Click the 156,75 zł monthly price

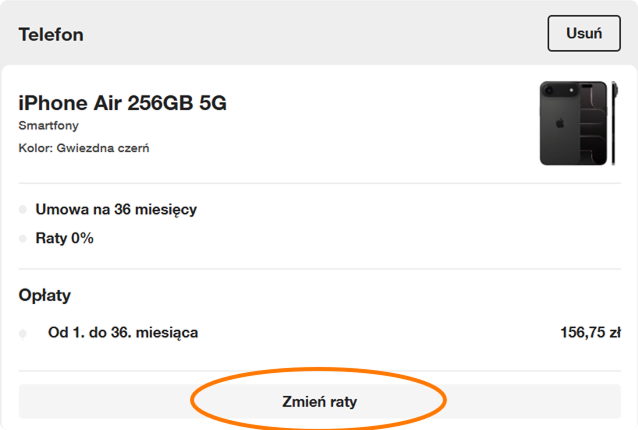pyautogui.click(x=591, y=333)
